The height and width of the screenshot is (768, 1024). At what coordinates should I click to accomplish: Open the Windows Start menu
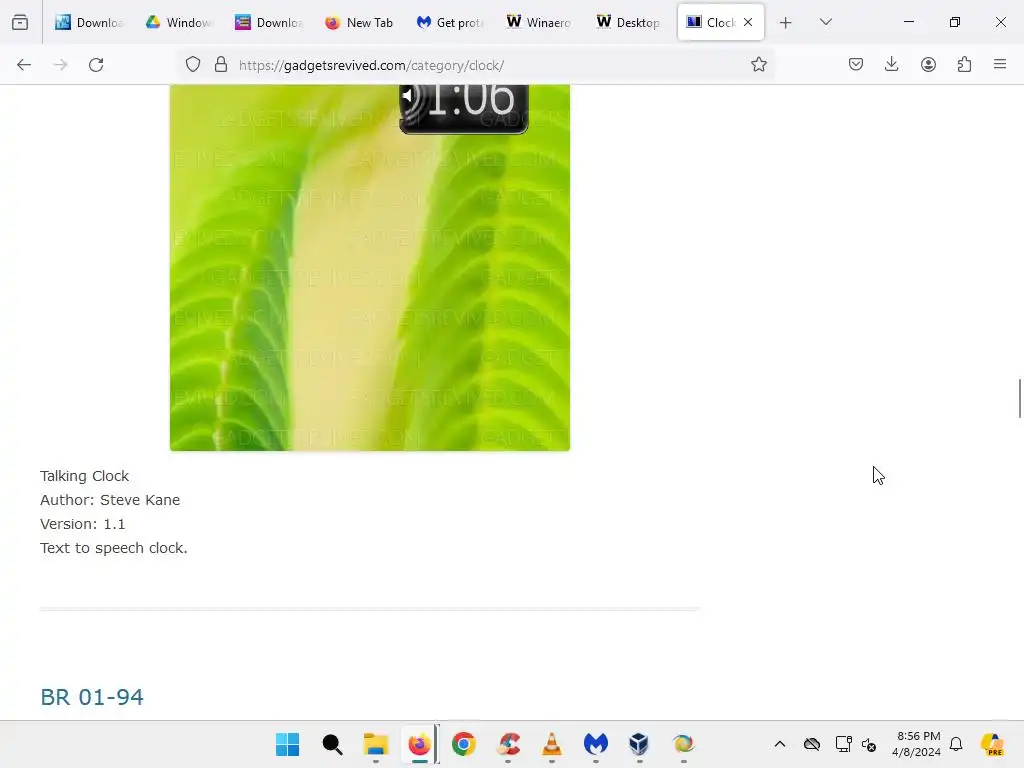point(287,744)
